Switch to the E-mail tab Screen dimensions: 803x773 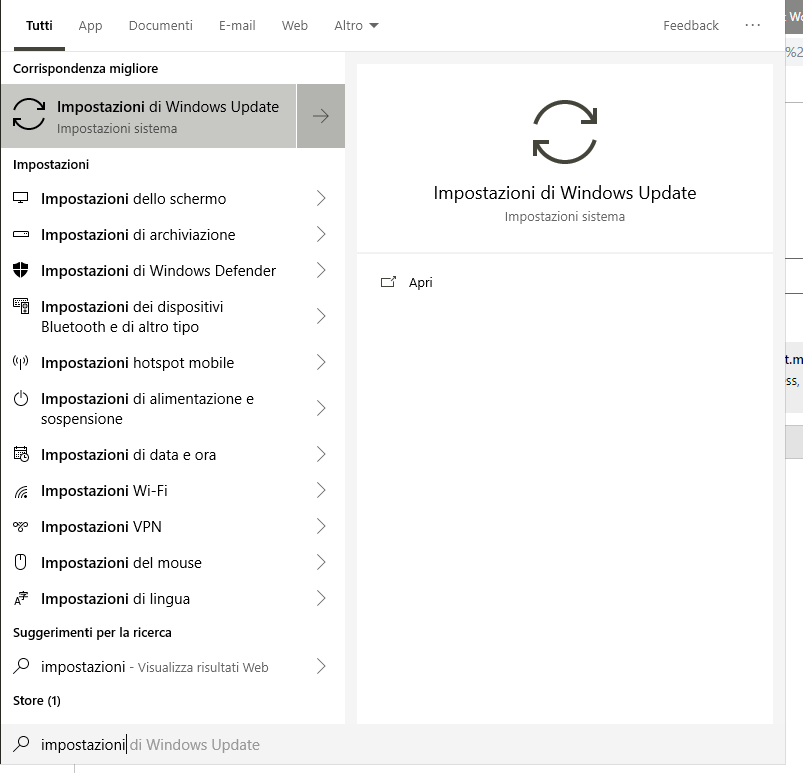(x=237, y=26)
